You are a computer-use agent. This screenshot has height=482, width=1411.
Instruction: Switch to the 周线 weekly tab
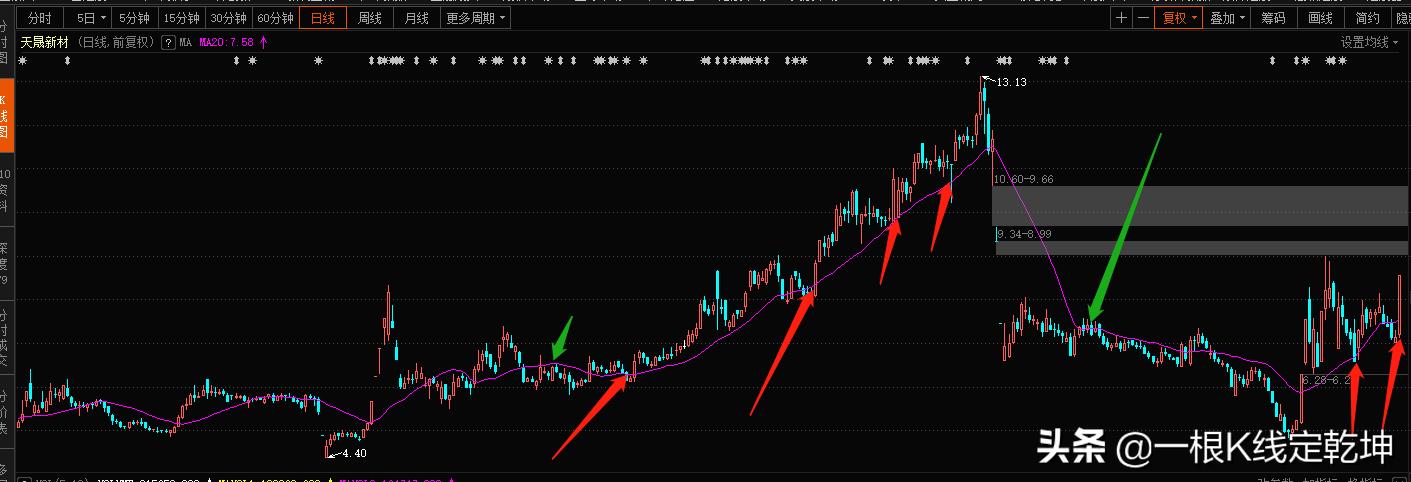click(370, 18)
